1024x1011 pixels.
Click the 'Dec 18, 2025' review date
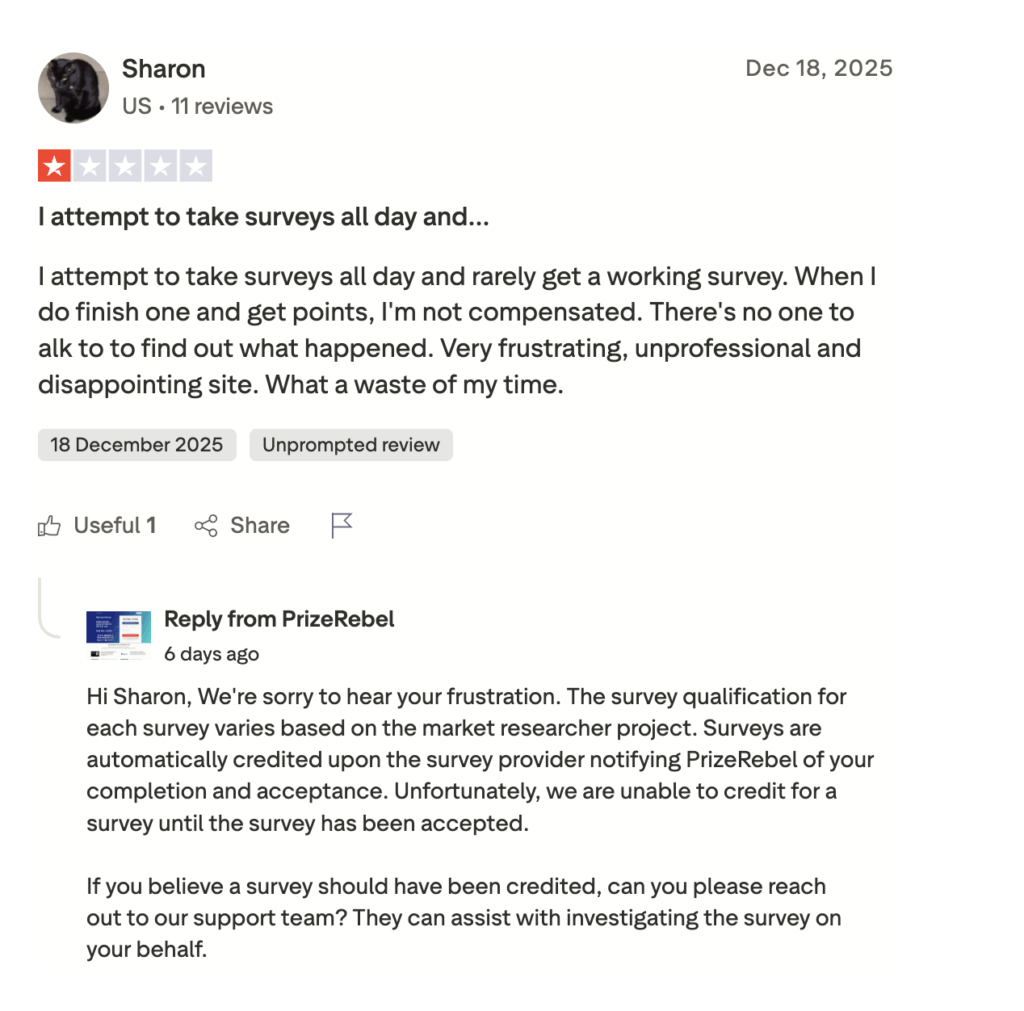[x=819, y=68]
